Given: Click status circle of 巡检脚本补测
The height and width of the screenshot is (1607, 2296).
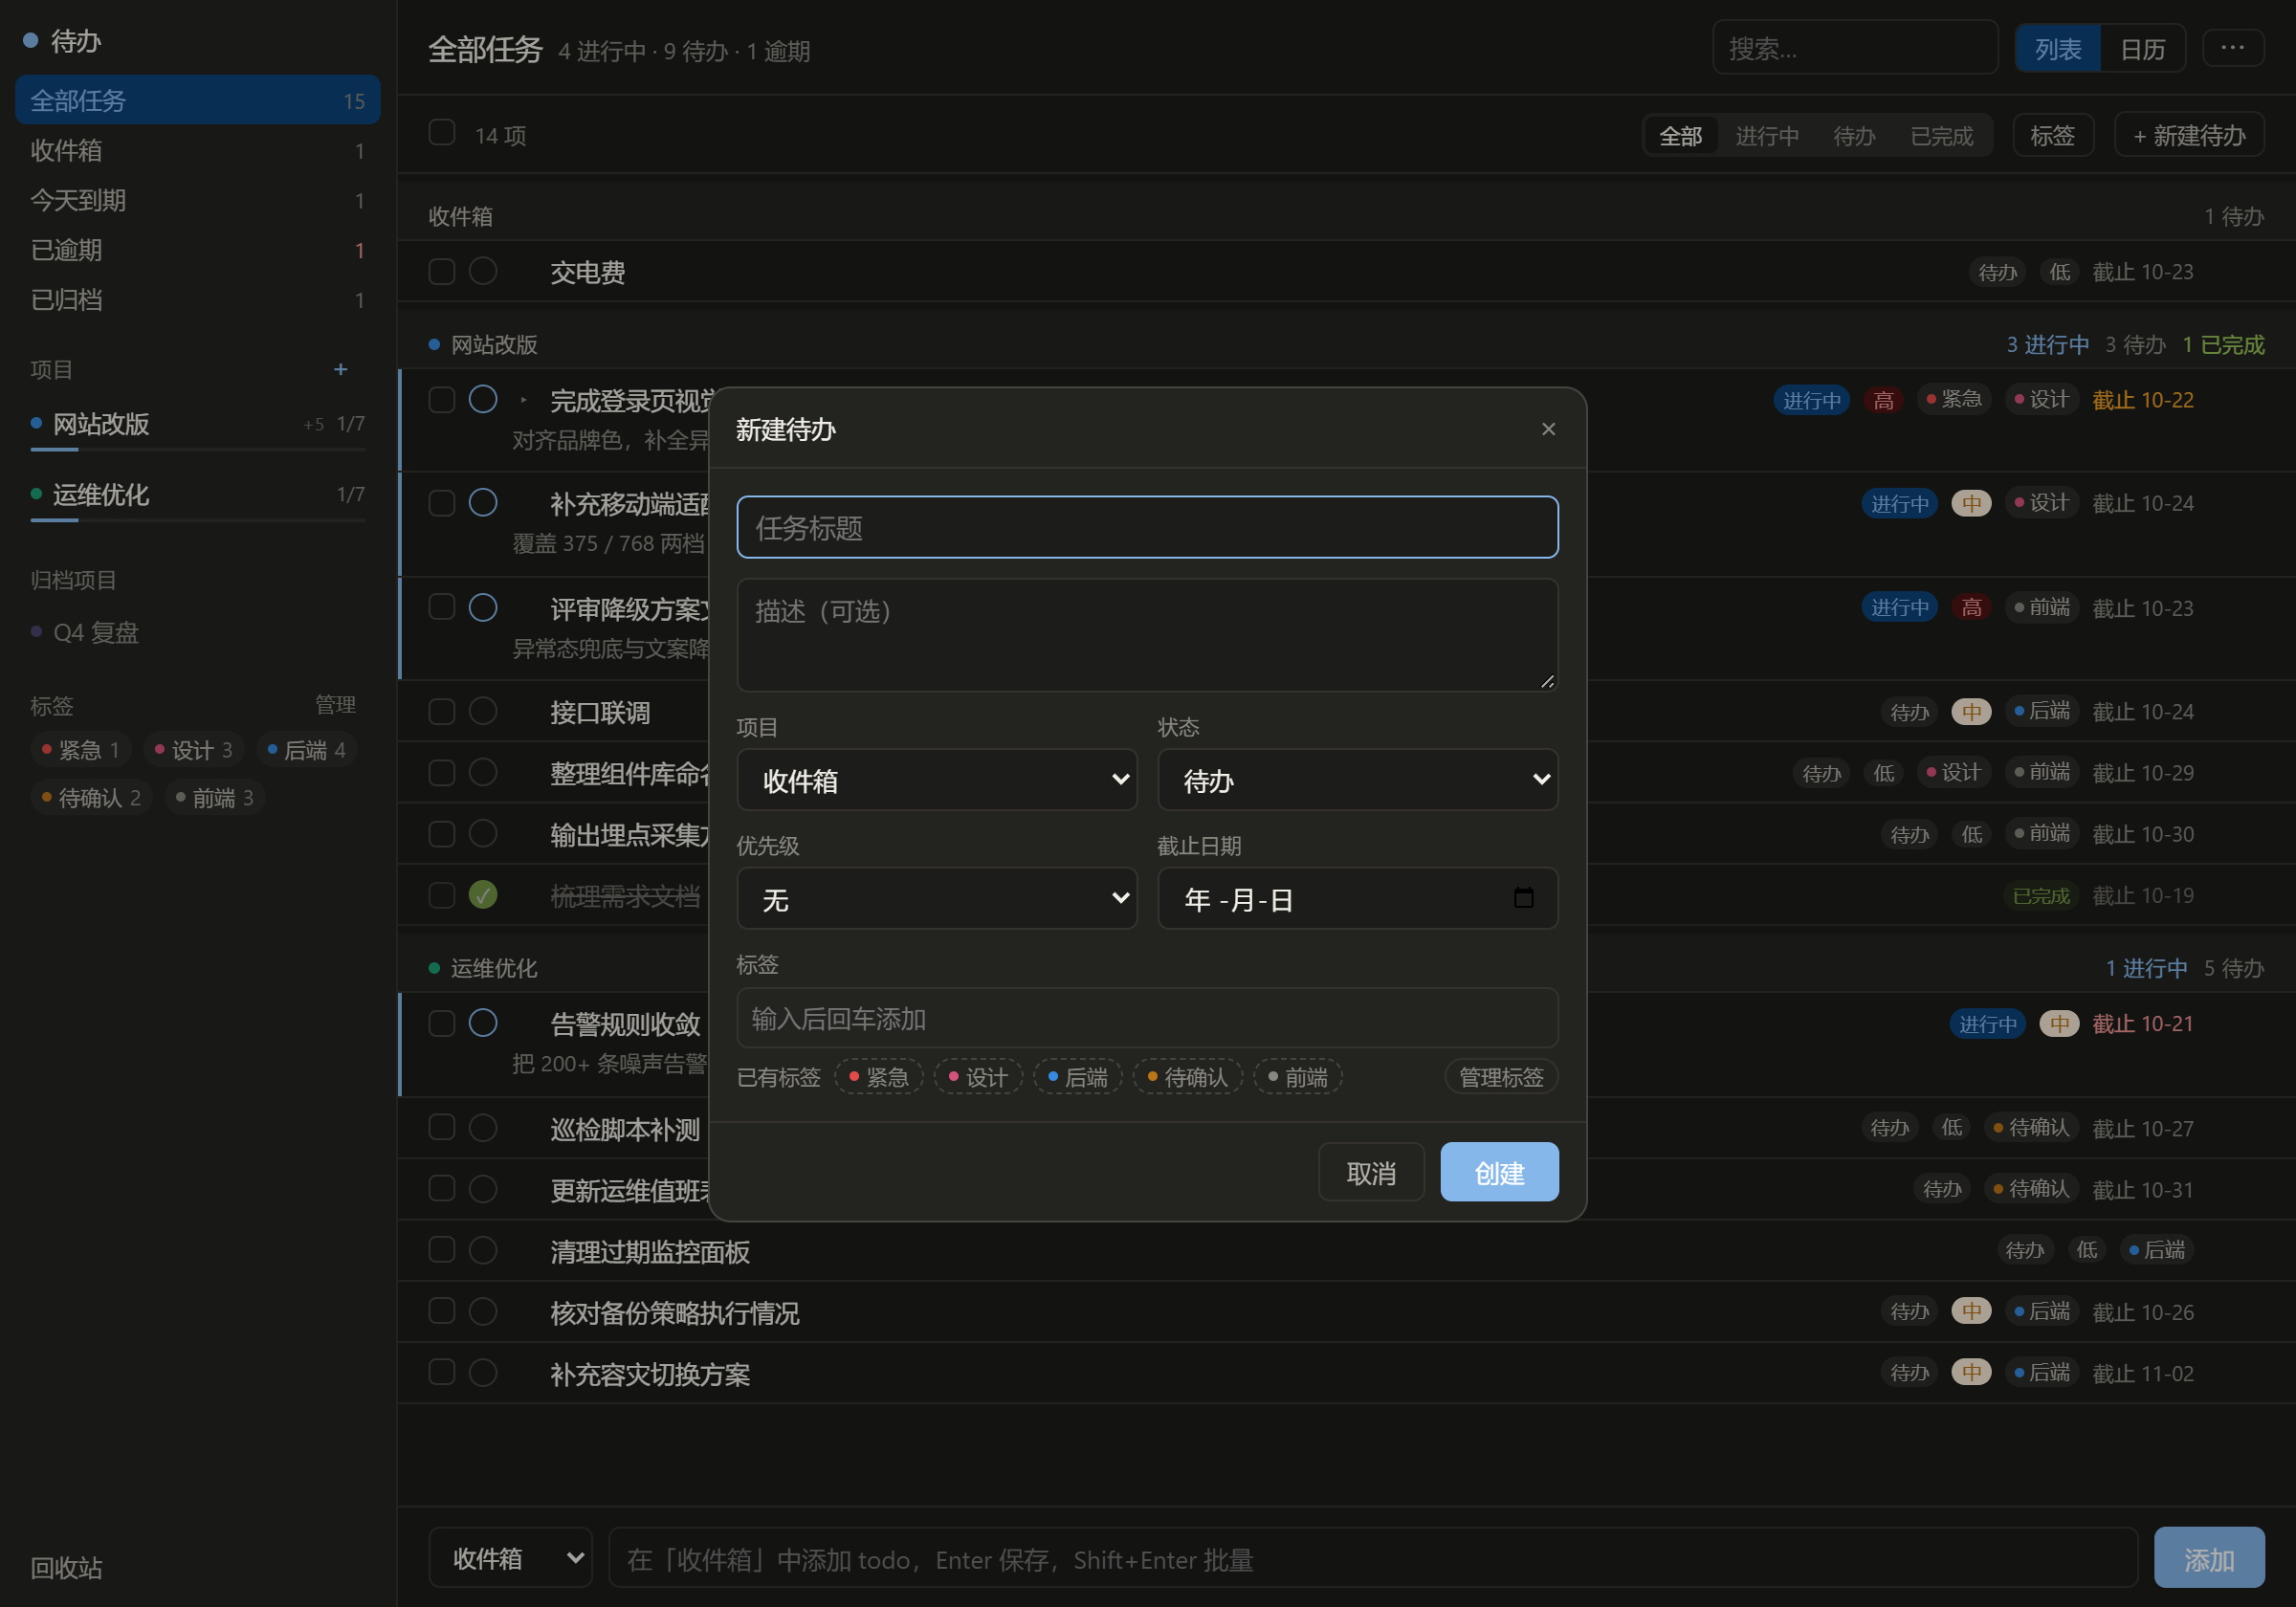Looking at the screenshot, I should click(483, 1128).
